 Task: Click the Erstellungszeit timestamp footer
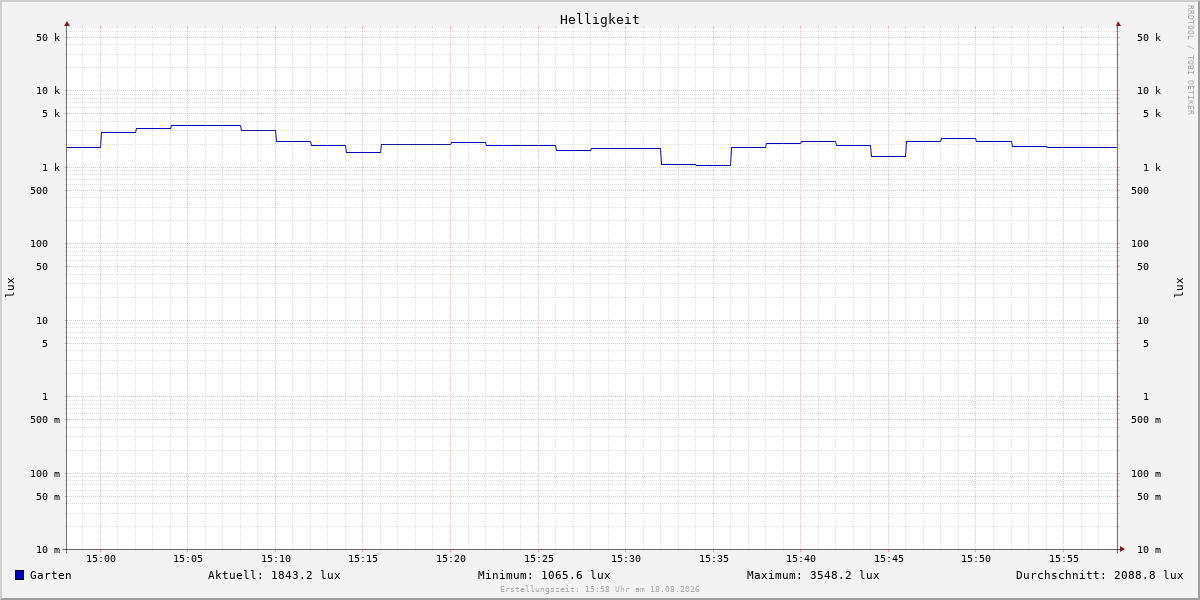[600, 590]
